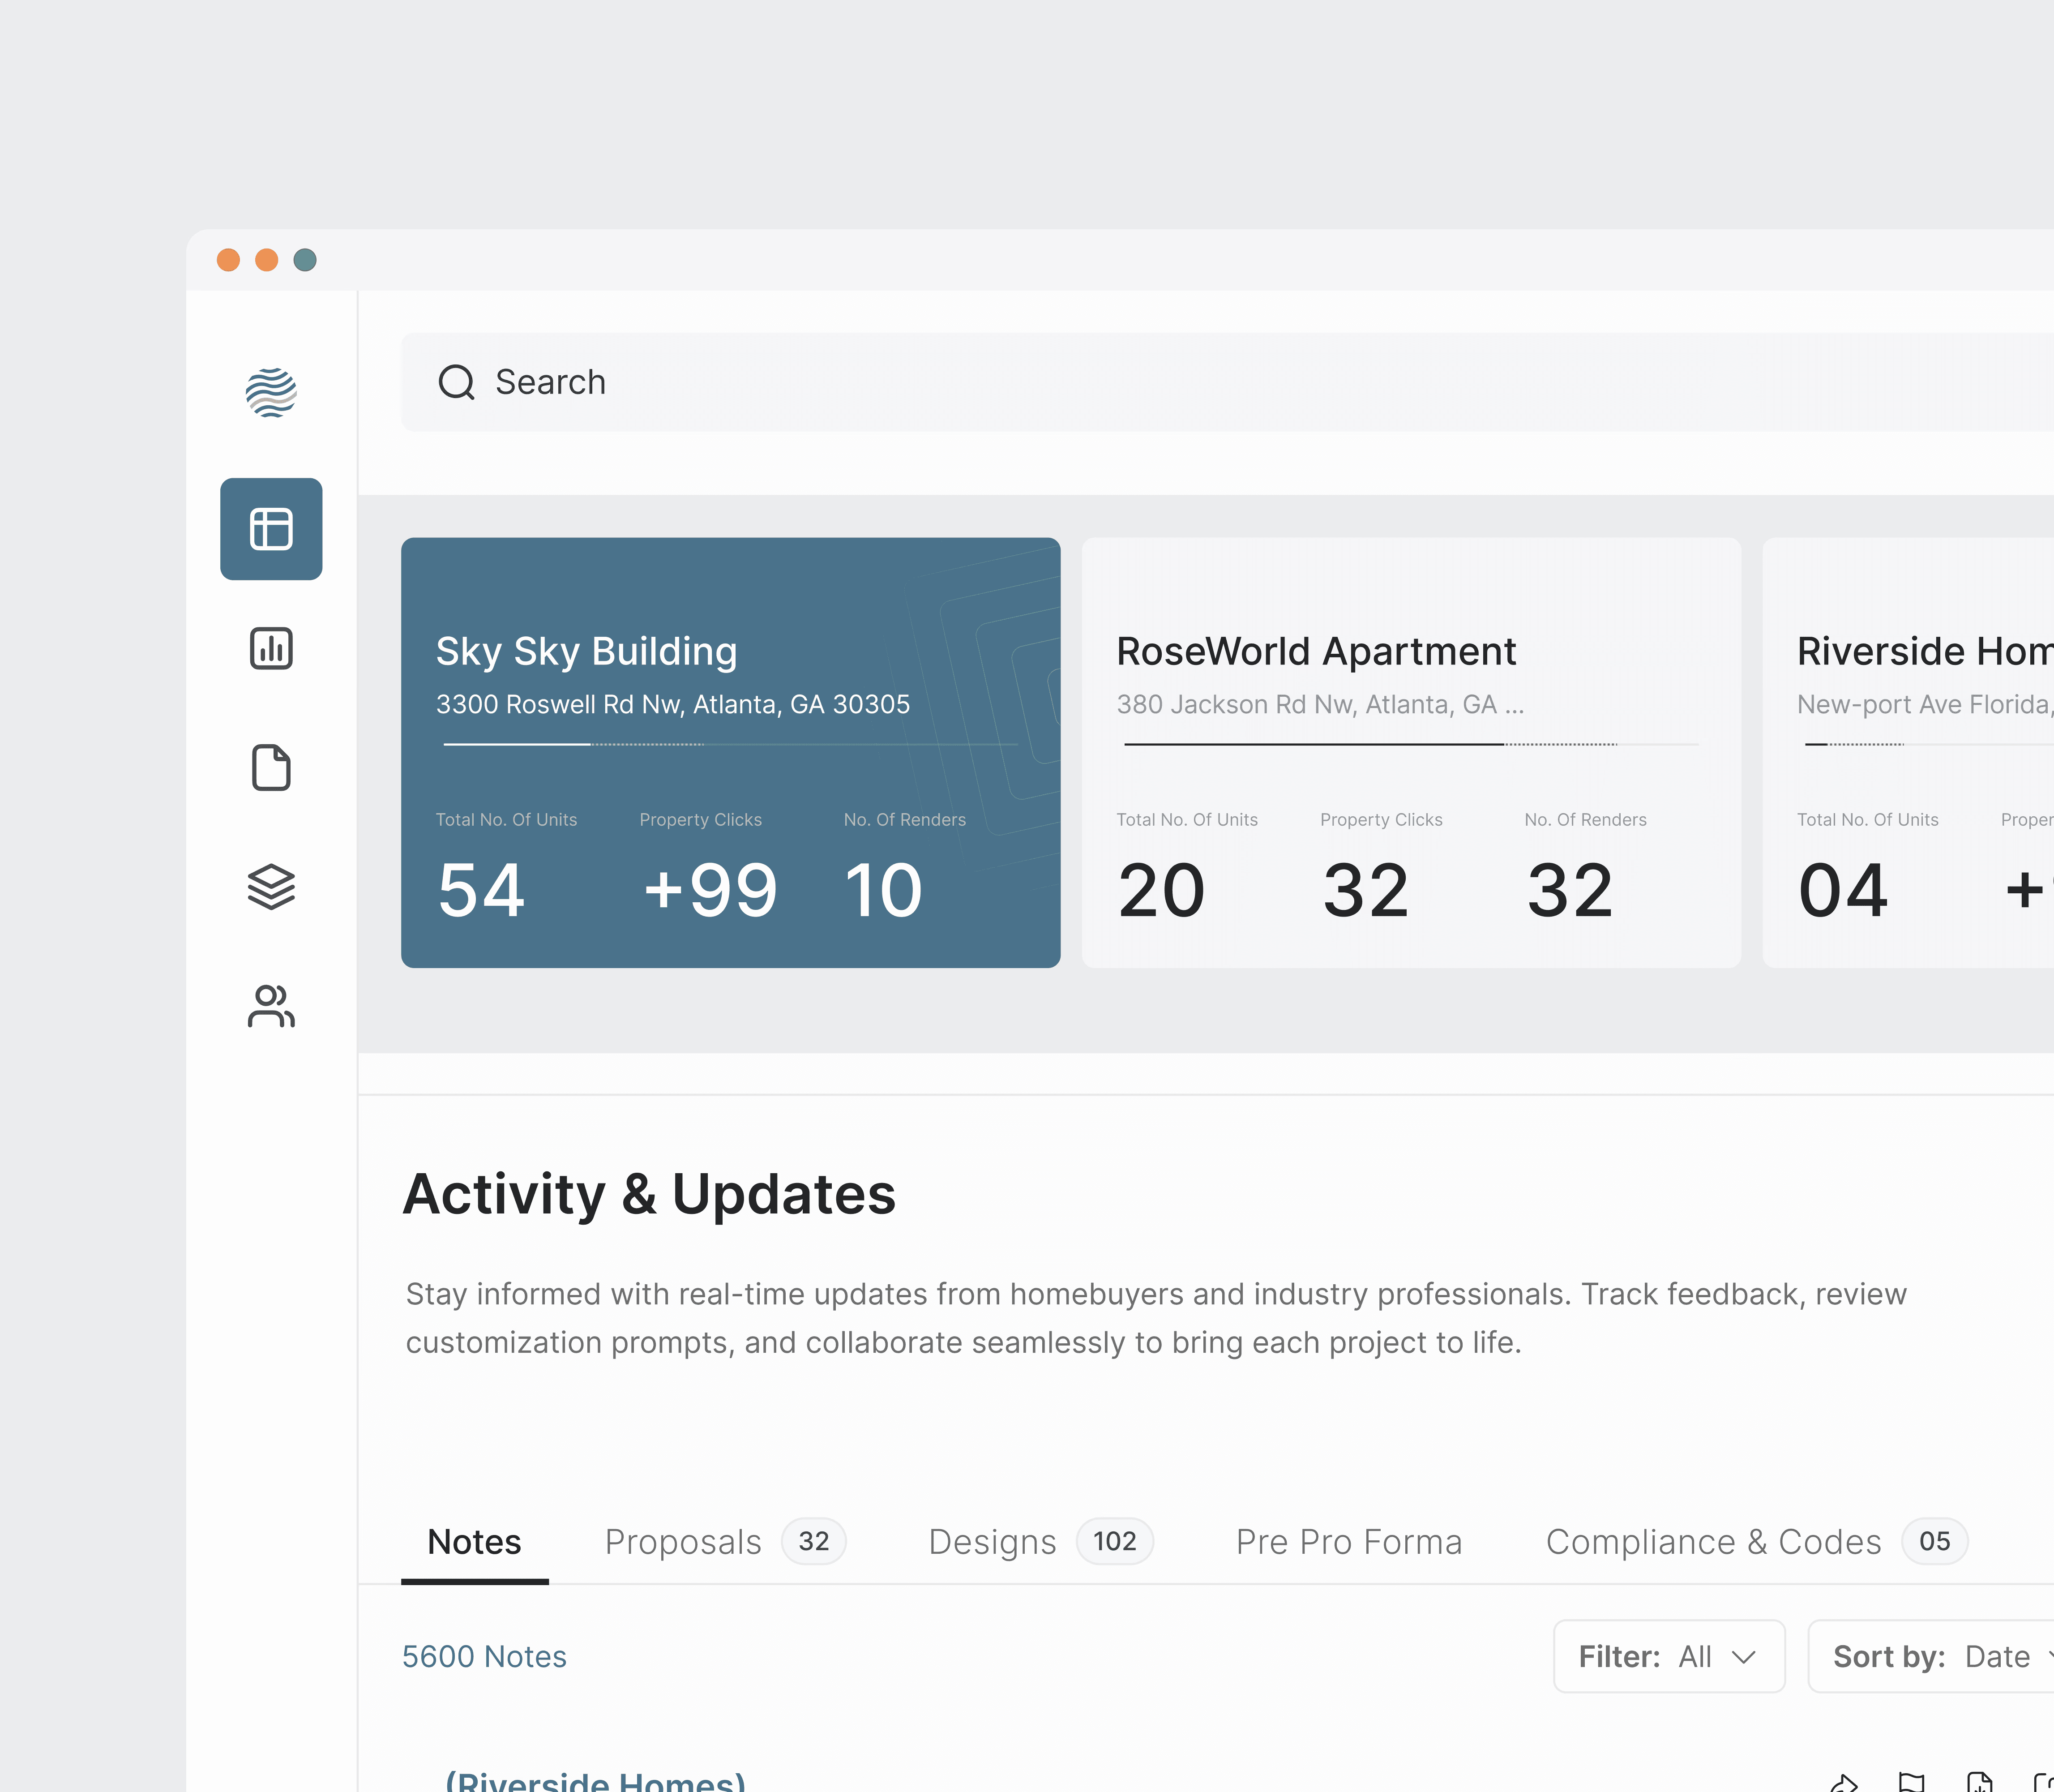2054x1792 pixels.
Task: Click the "05" badge beside Compliance & Codes
Action: tap(1935, 1542)
